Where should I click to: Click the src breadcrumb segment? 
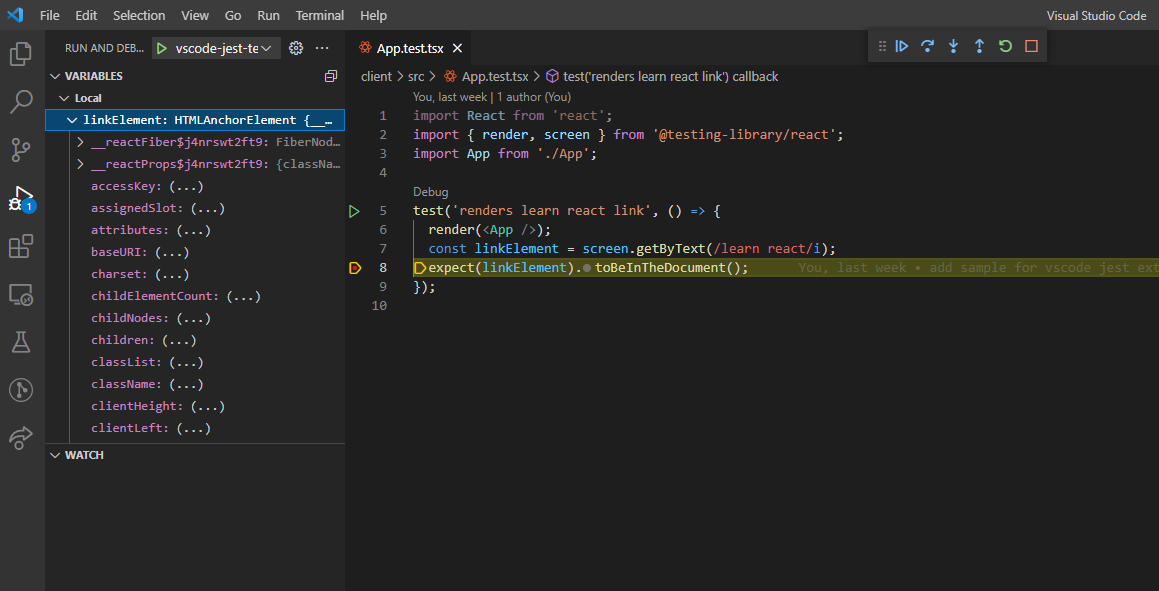click(x=416, y=76)
